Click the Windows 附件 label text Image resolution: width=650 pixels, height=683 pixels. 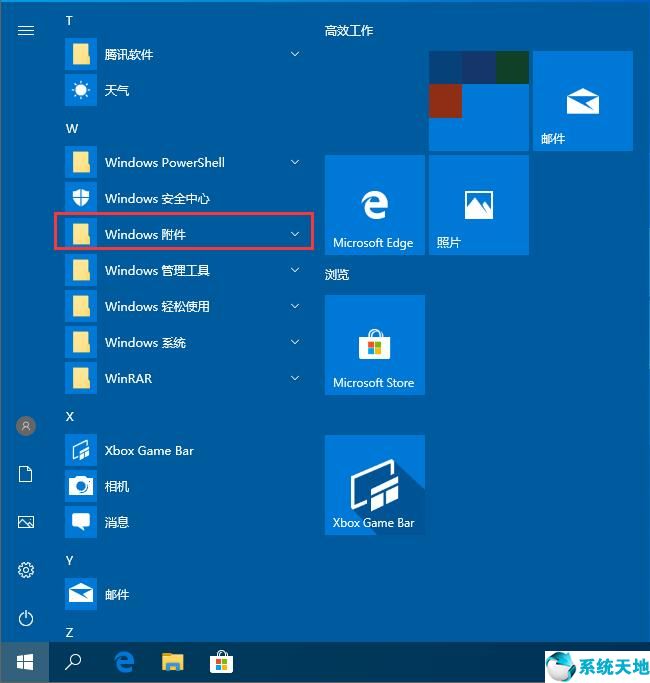(x=146, y=234)
